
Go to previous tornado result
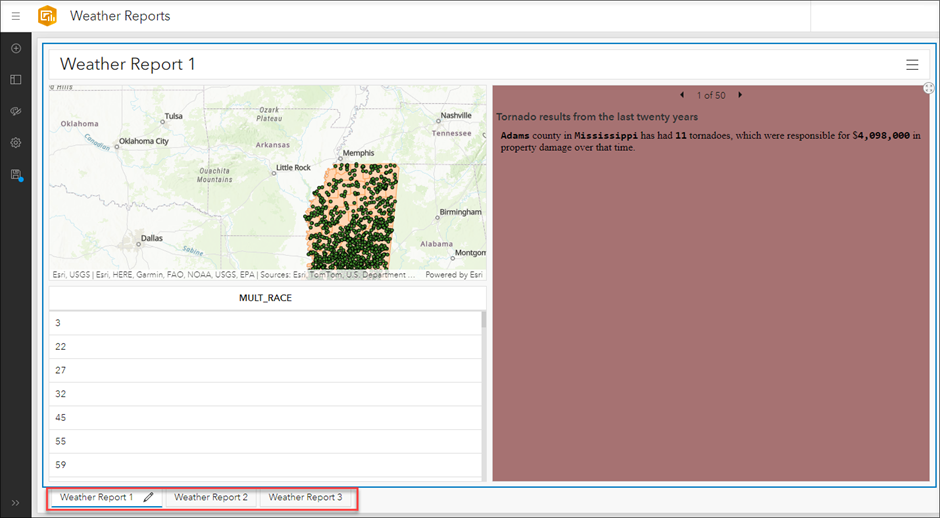(x=682, y=95)
